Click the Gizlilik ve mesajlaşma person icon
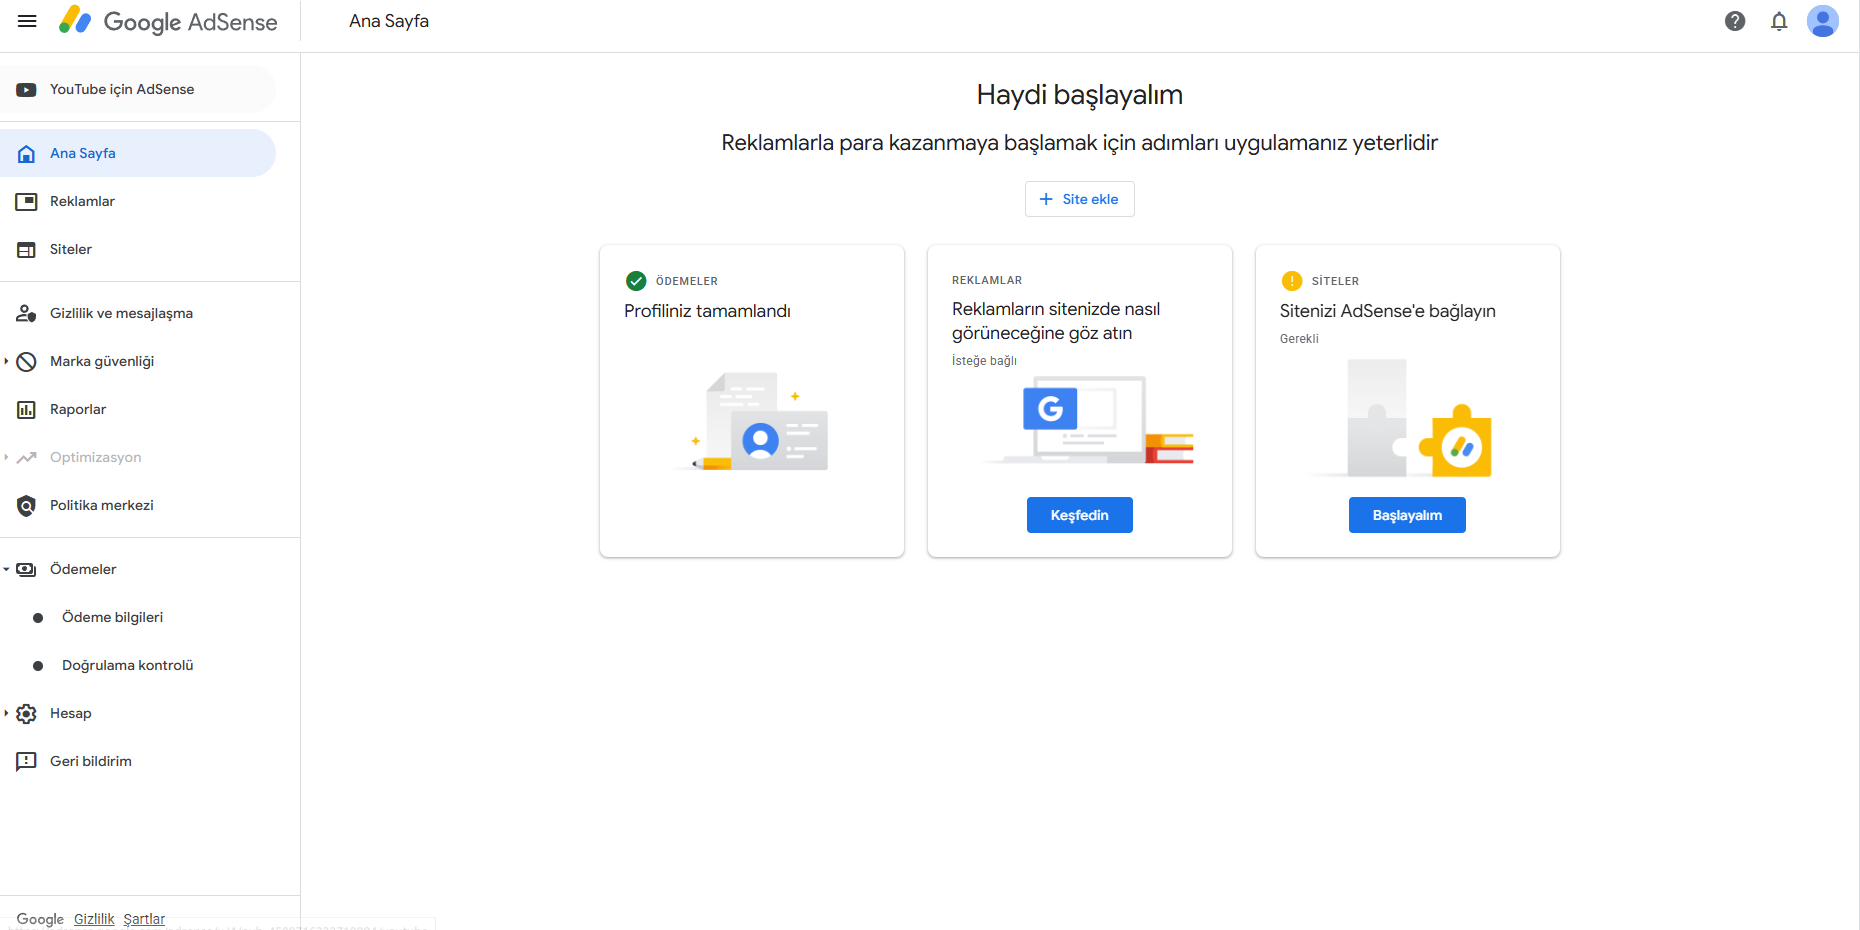This screenshot has width=1860, height=930. [x=27, y=314]
